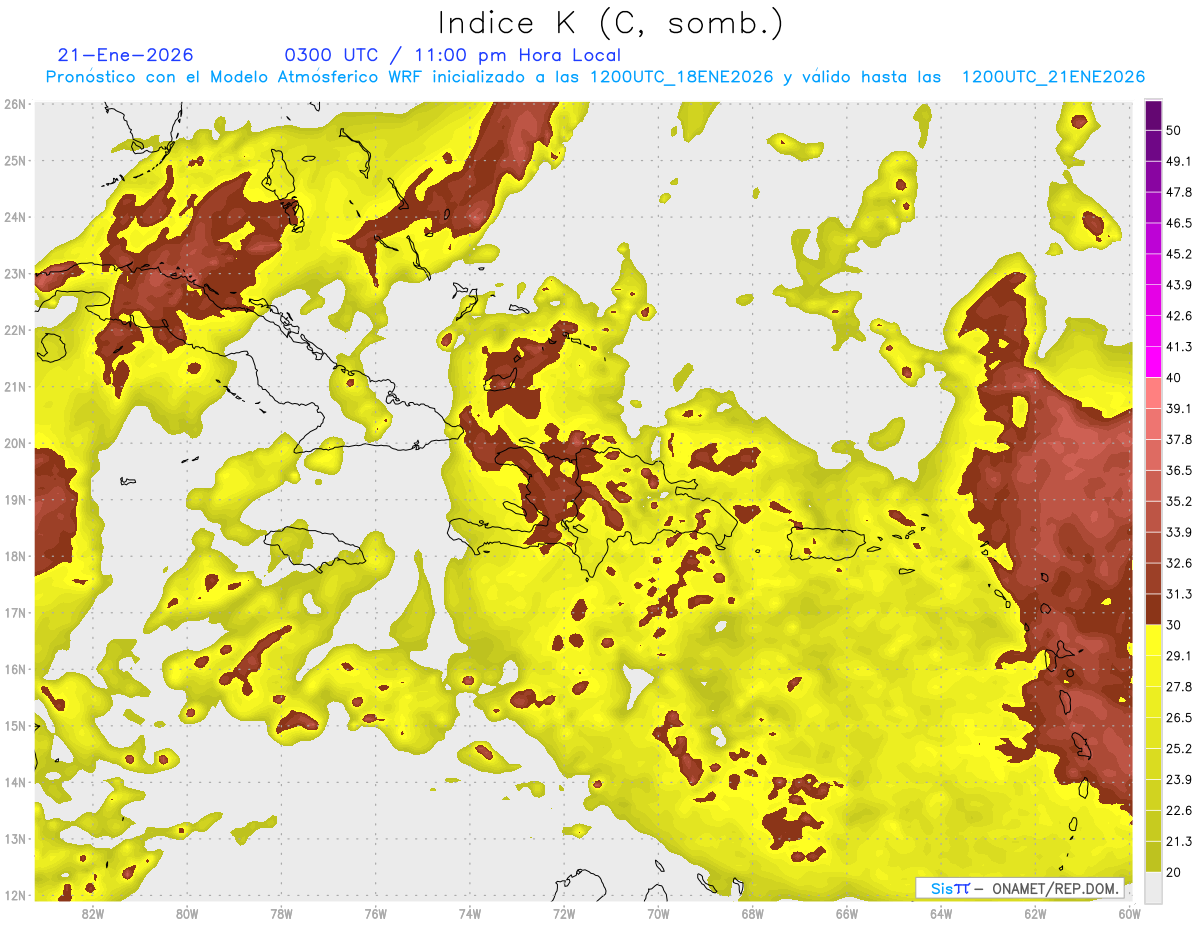
Task: Click the colorbar value "49.1"
Action: [1178, 161]
